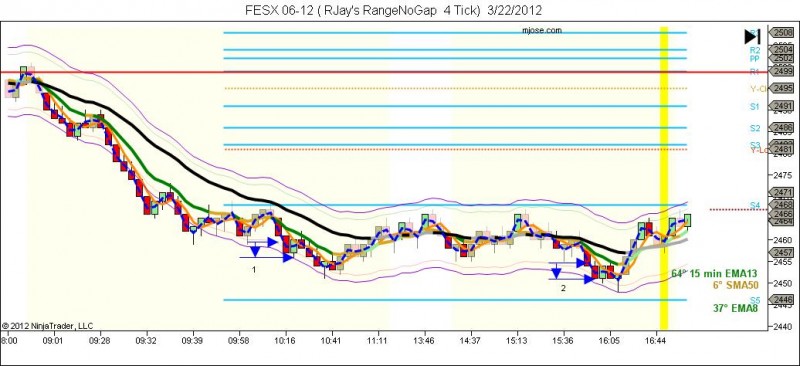800x366 pixels.
Task: Click the S5 pivot label
Action: click(x=755, y=300)
